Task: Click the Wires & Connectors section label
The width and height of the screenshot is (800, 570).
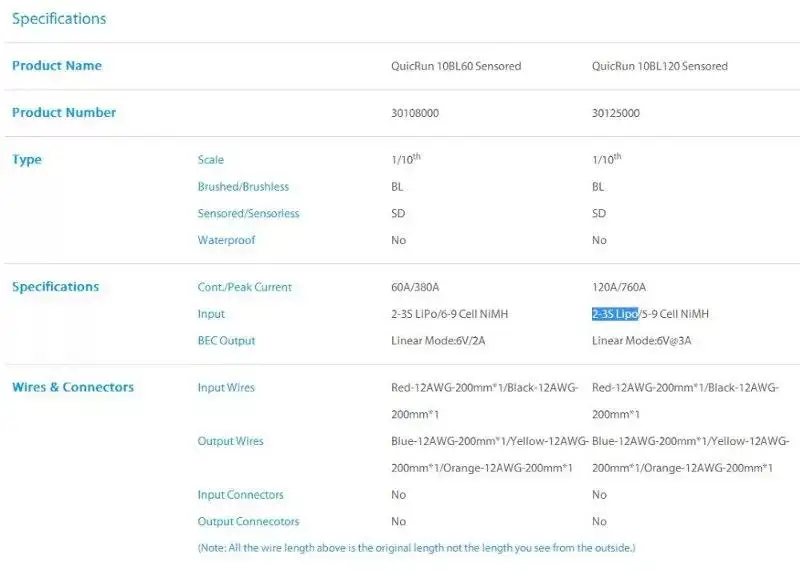Action: point(73,387)
